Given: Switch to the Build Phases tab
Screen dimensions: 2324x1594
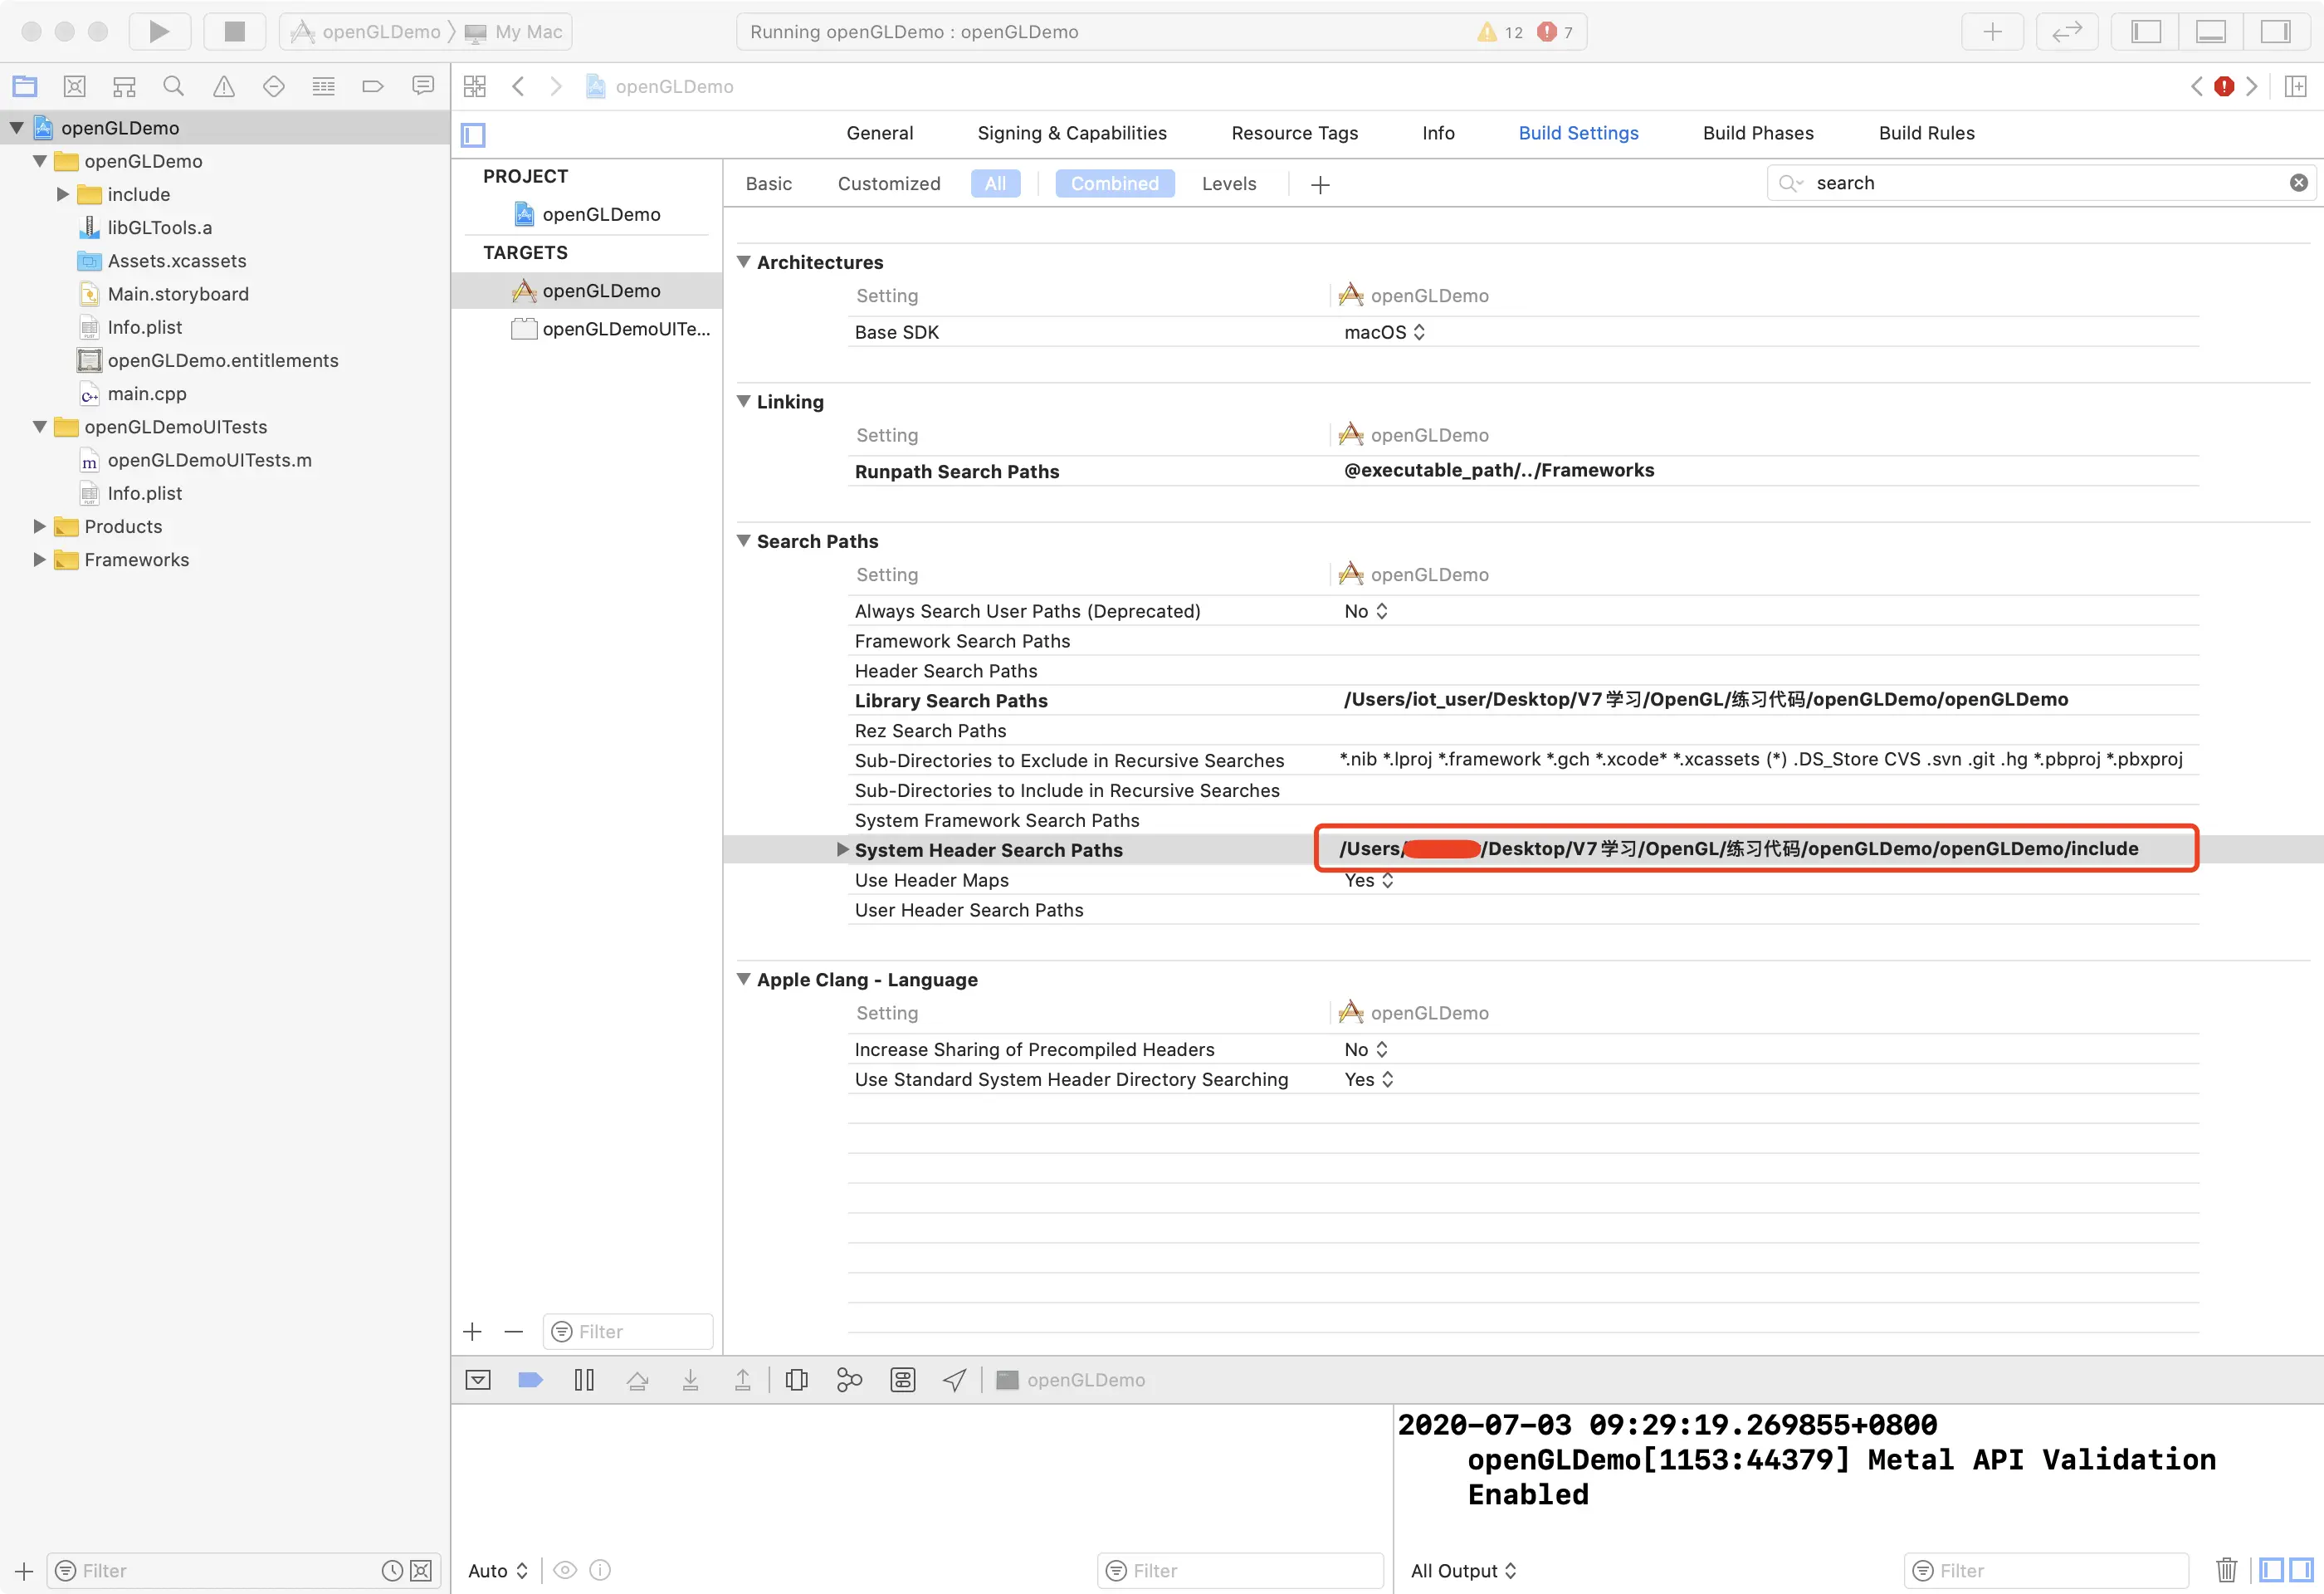Looking at the screenshot, I should (x=1757, y=133).
